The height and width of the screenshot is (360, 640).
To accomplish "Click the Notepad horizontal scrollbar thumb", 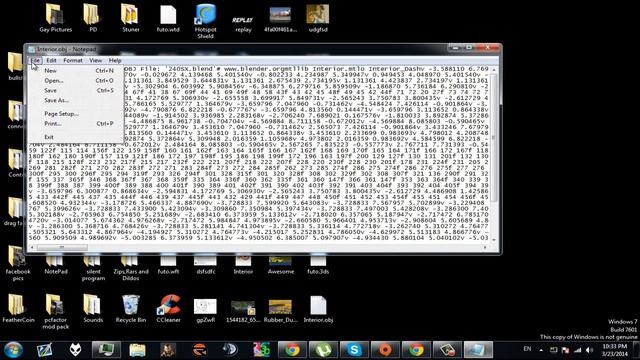I will click(62, 247).
